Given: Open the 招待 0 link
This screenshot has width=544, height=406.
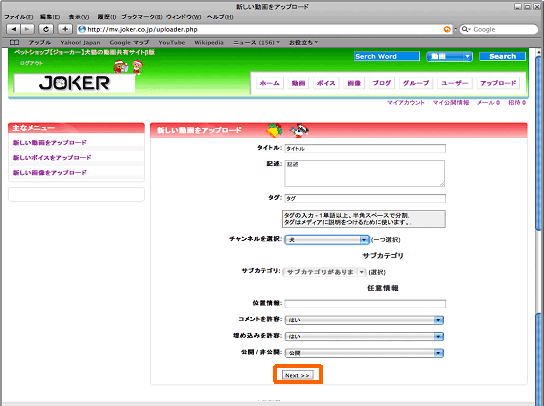Looking at the screenshot, I should 517,103.
